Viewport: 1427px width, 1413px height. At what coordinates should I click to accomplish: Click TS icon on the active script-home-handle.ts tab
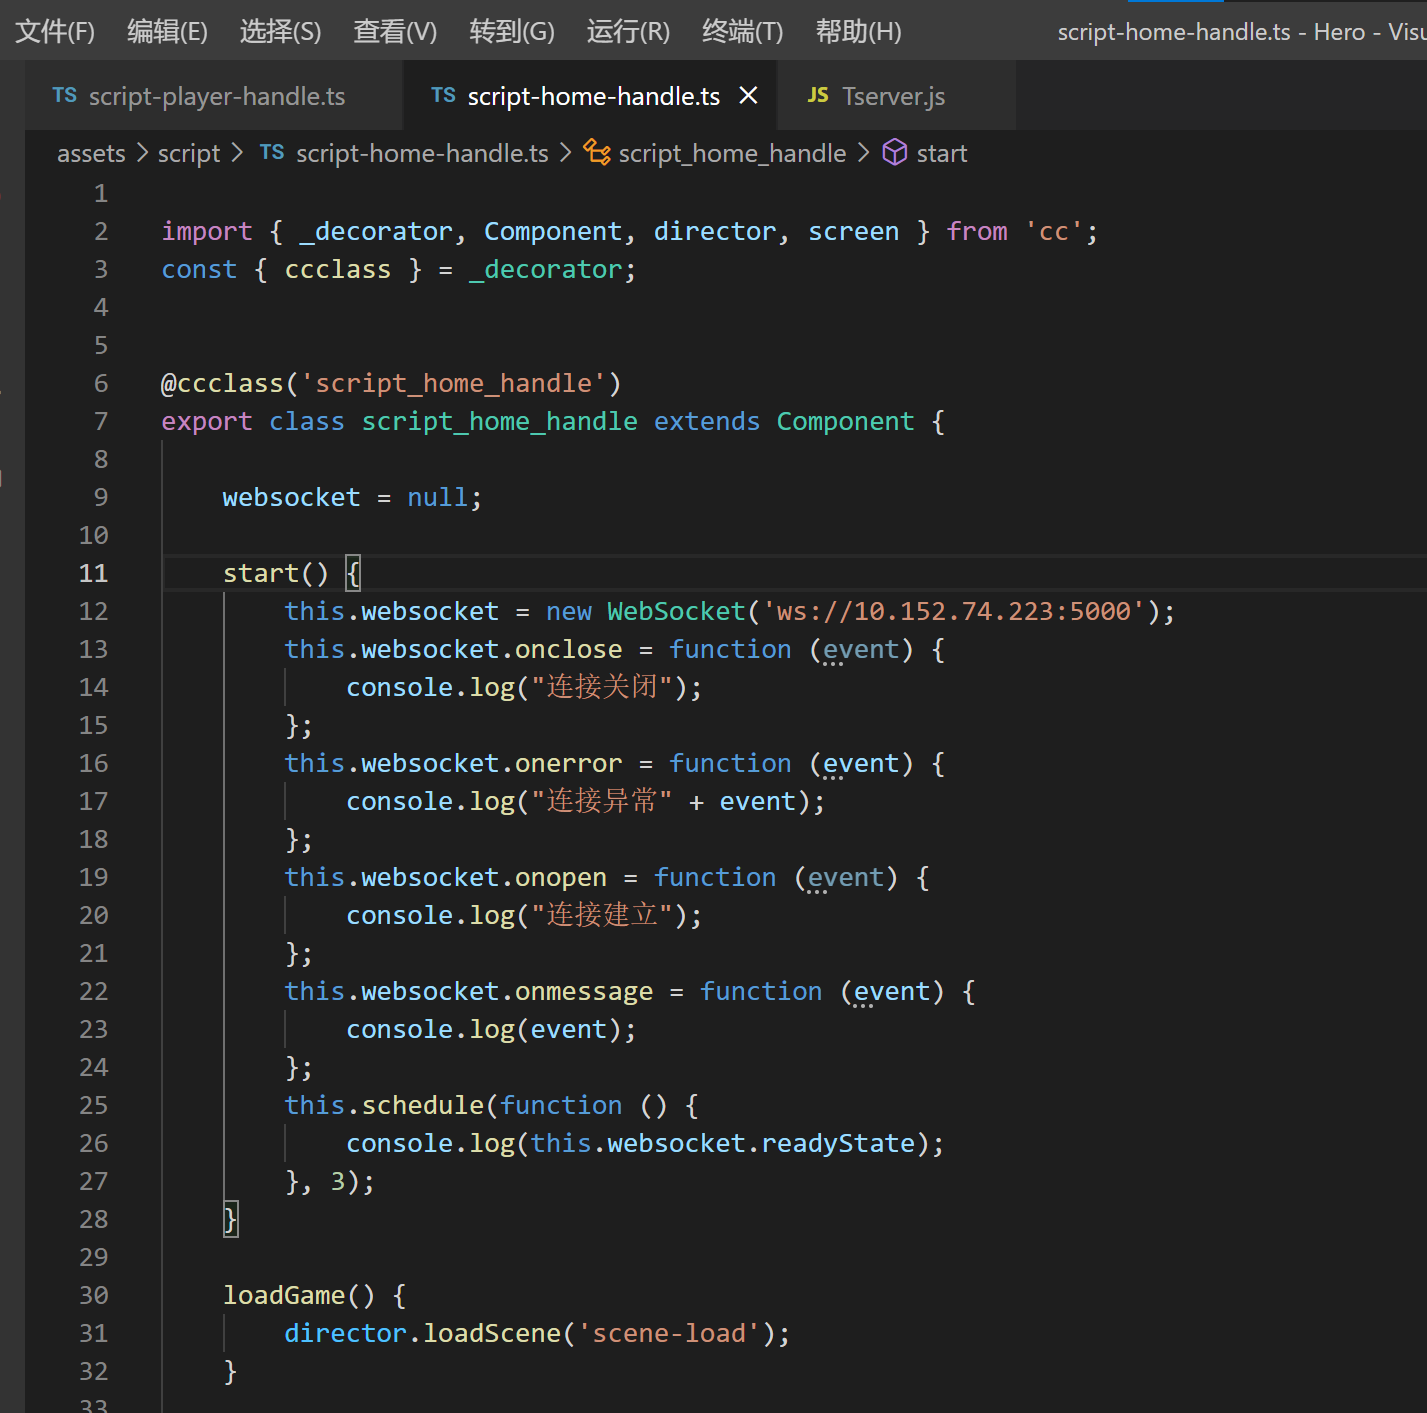443,95
